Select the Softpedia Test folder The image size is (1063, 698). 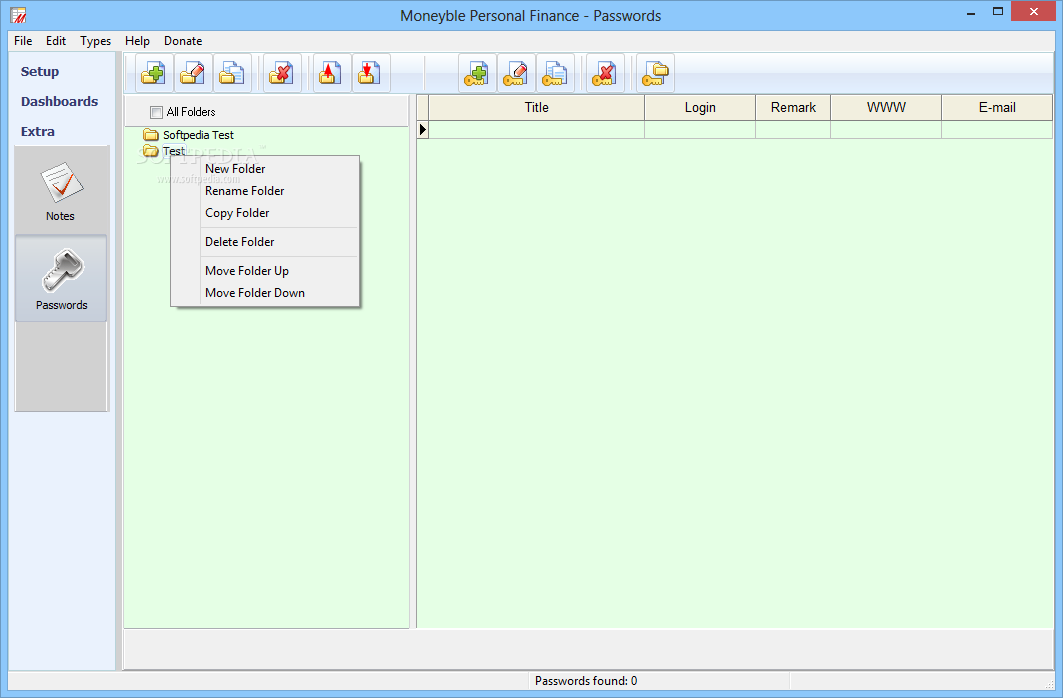[x=198, y=135]
